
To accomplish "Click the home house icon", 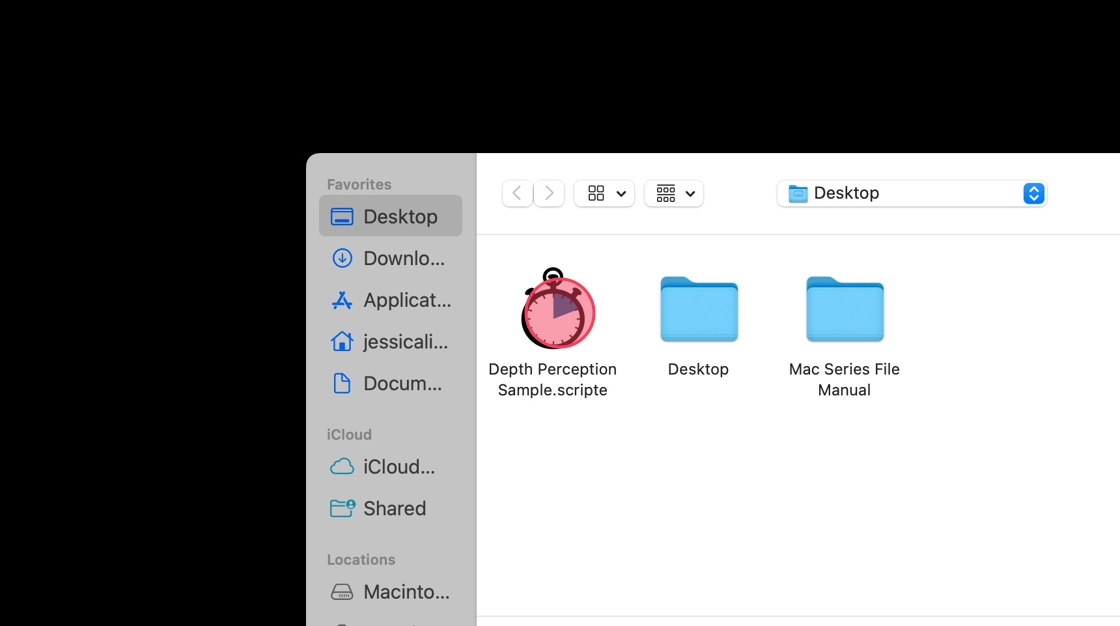I will click(x=342, y=342).
